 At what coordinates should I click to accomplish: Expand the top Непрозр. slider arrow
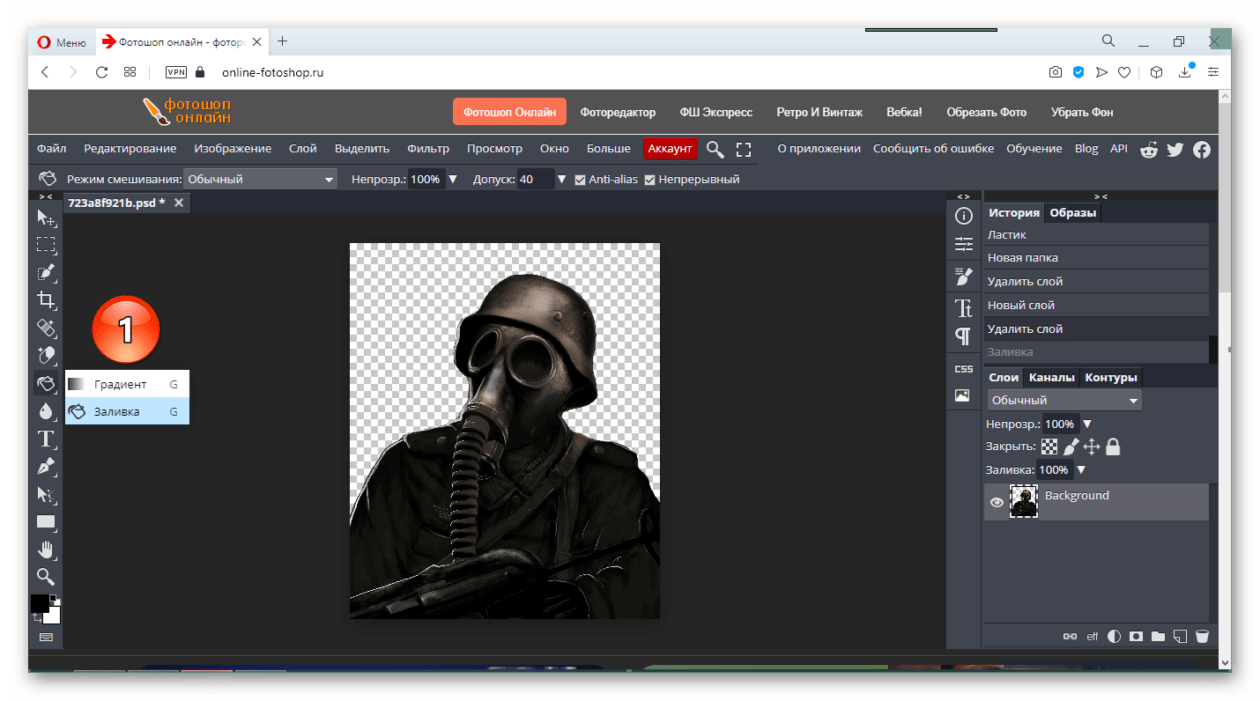coord(452,180)
